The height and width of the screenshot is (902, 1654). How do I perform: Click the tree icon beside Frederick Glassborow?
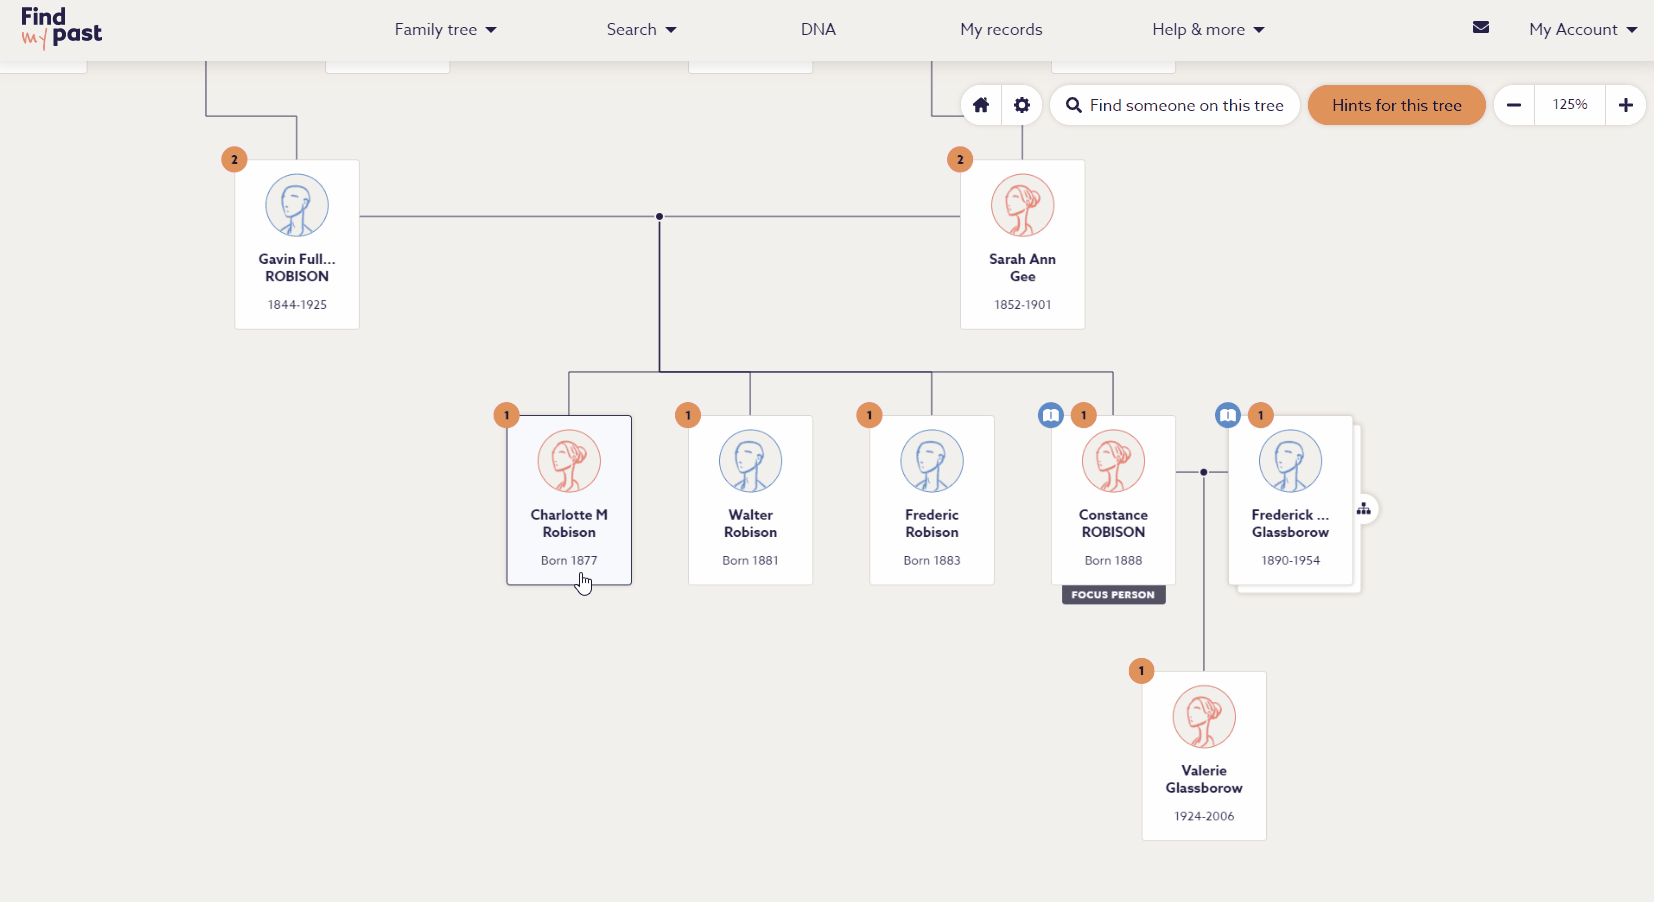(1364, 509)
